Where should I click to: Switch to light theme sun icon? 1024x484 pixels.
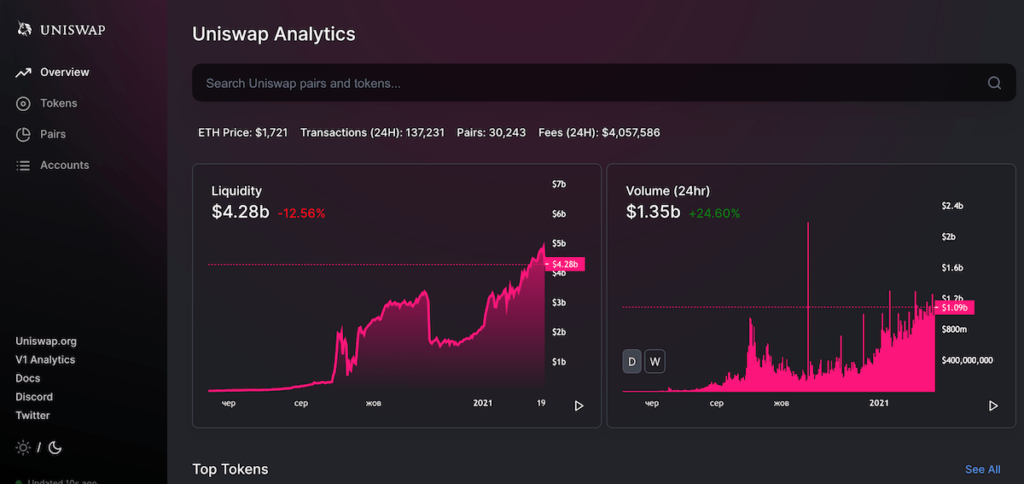coord(23,448)
